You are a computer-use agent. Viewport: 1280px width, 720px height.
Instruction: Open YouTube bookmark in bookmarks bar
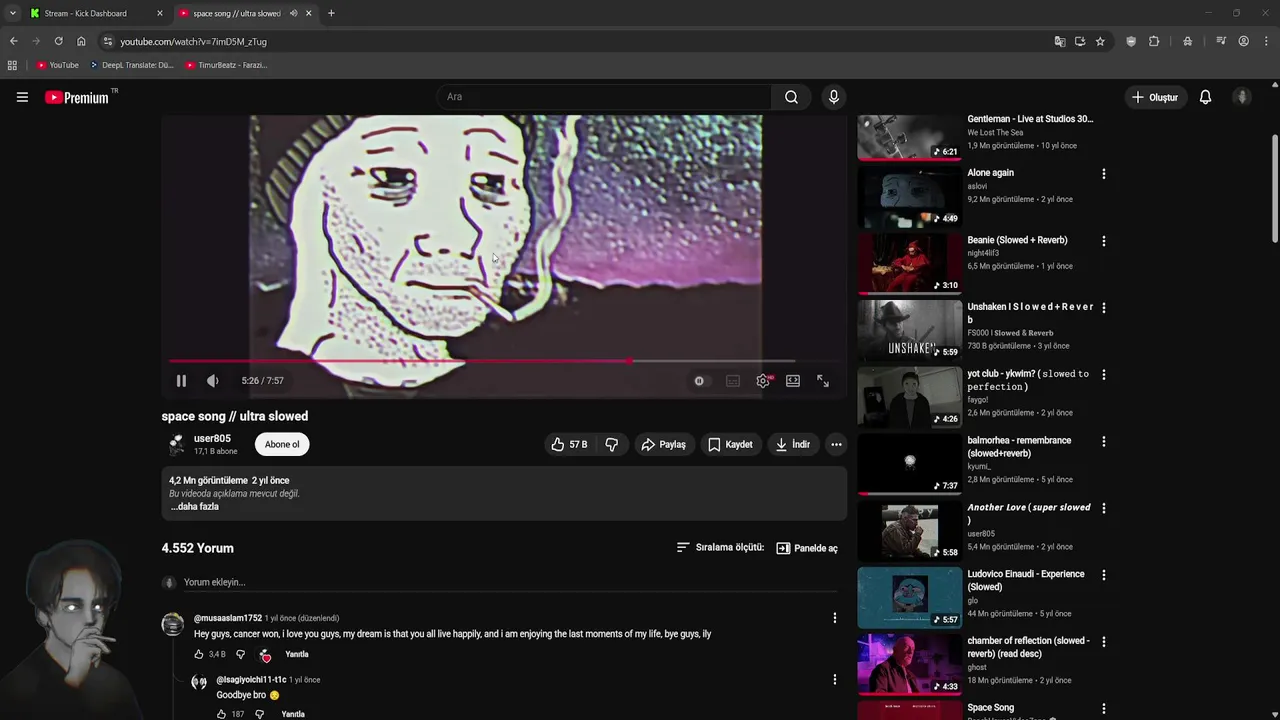tap(57, 65)
